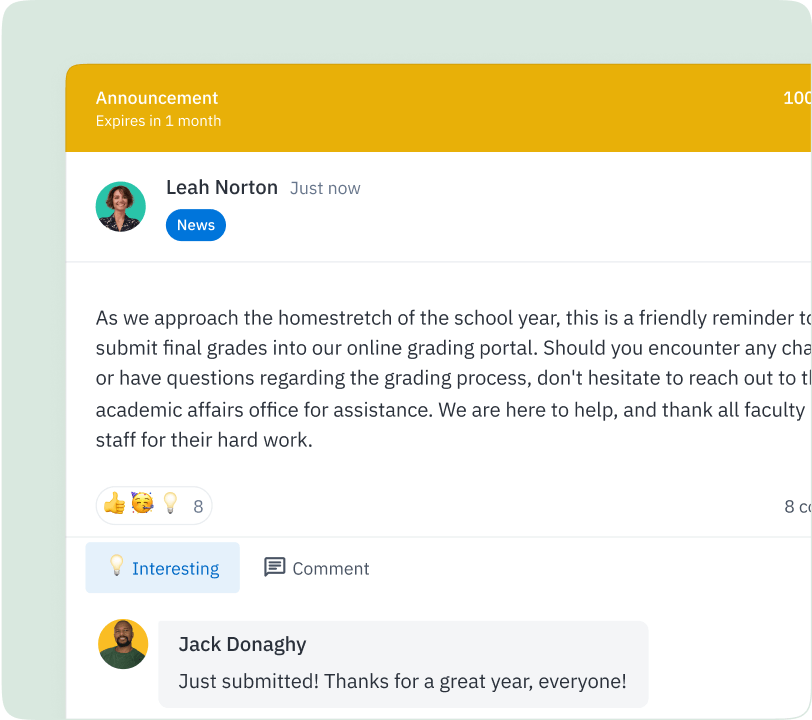The width and height of the screenshot is (812, 720).
Task: Open Leah Norton's name link
Action: pos(222,188)
